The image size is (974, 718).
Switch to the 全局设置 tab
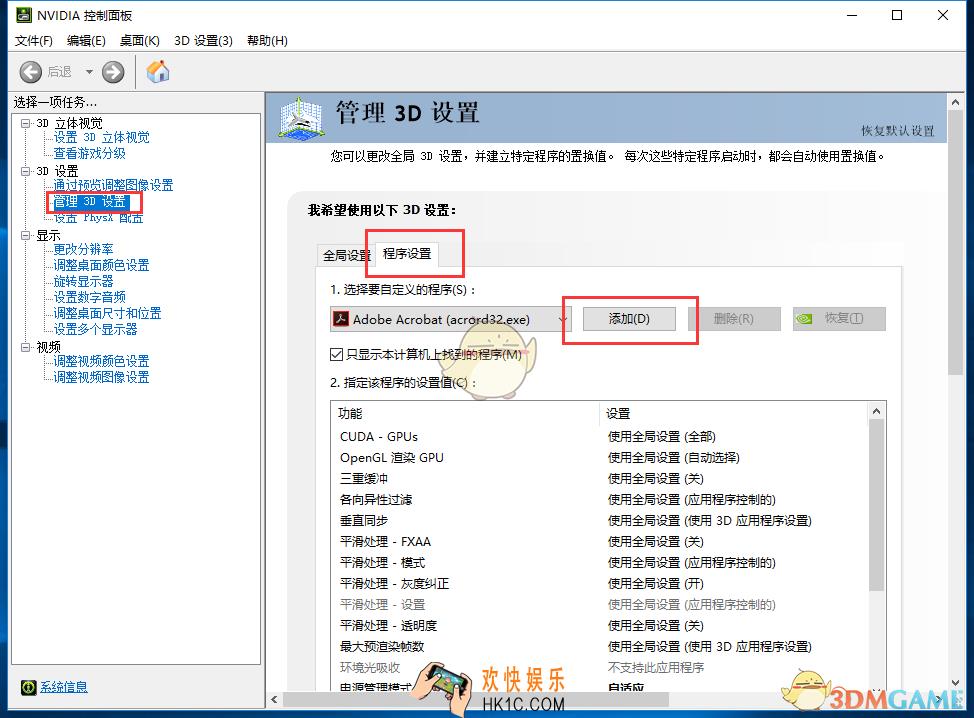(x=346, y=255)
